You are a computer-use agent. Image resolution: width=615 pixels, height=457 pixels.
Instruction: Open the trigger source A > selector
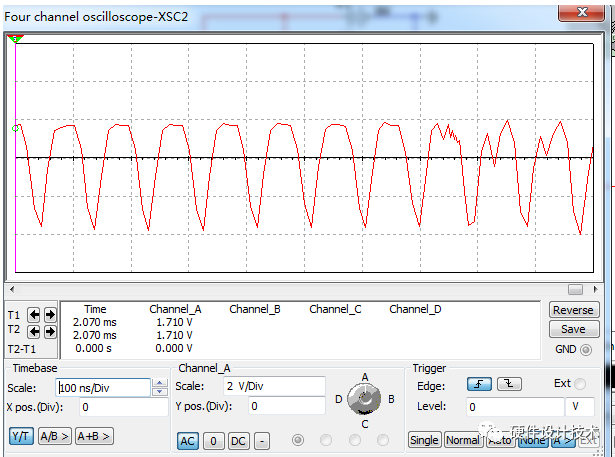pos(563,440)
